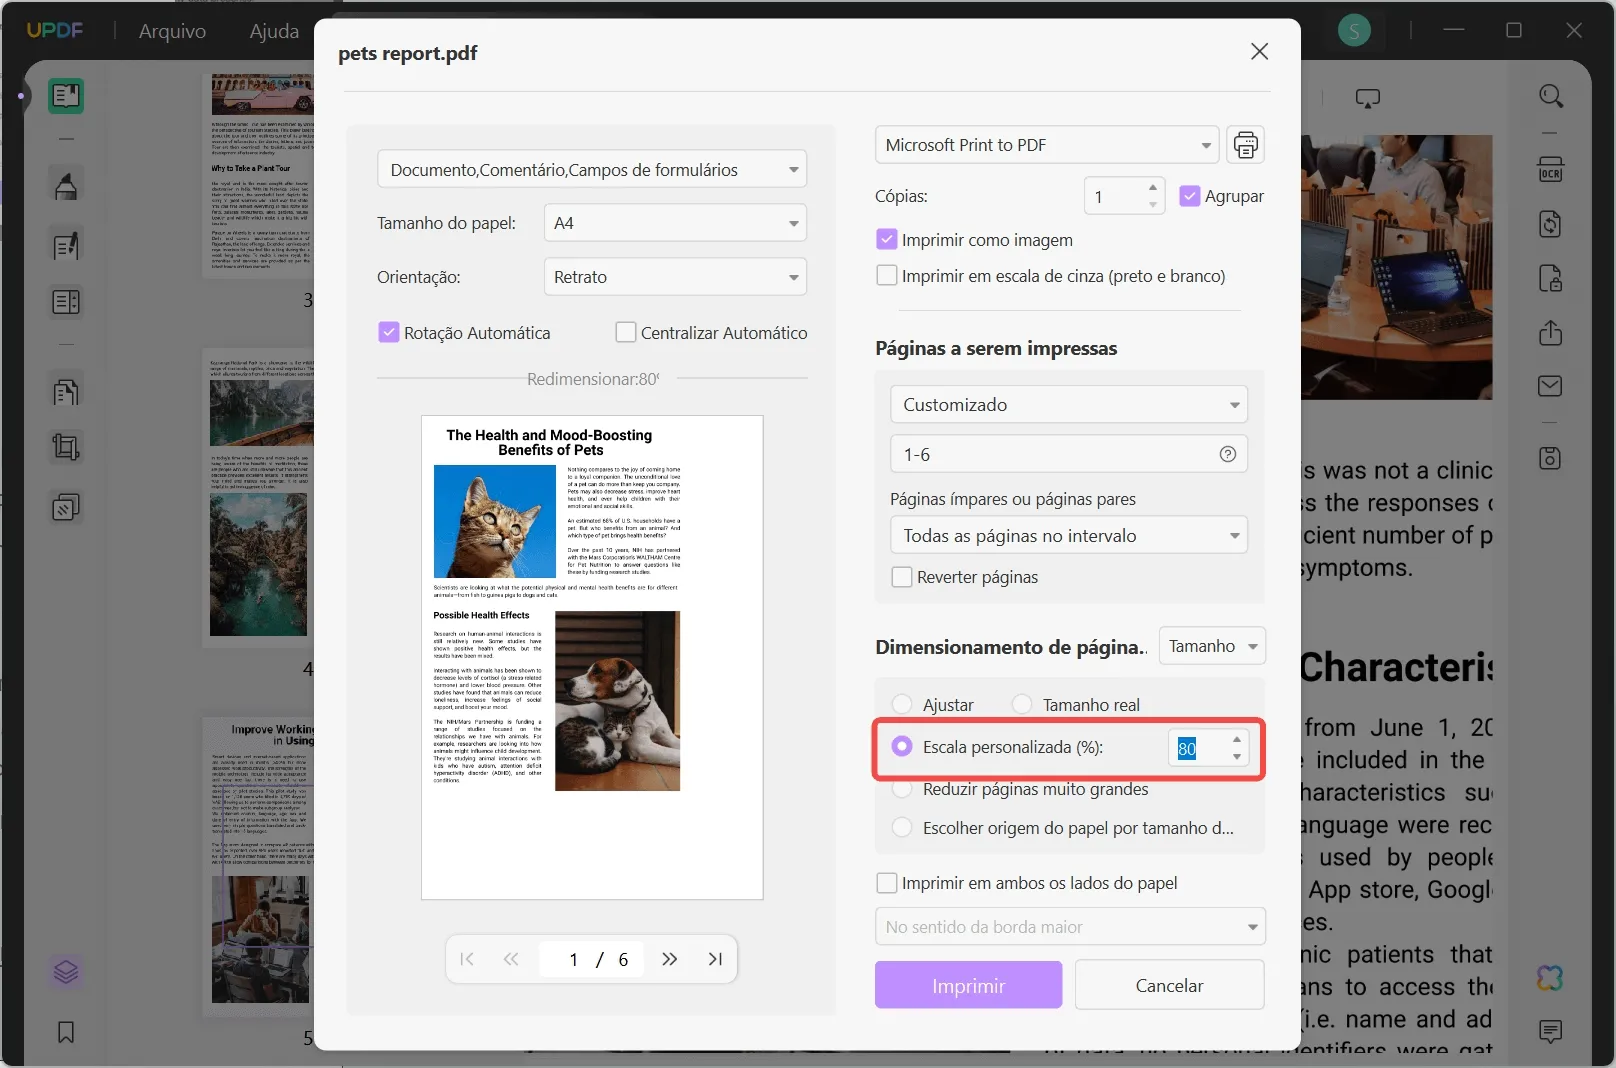Viewport: 1616px width, 1068px height.
Task: Click the Cancelar button
Action: 1169,985
